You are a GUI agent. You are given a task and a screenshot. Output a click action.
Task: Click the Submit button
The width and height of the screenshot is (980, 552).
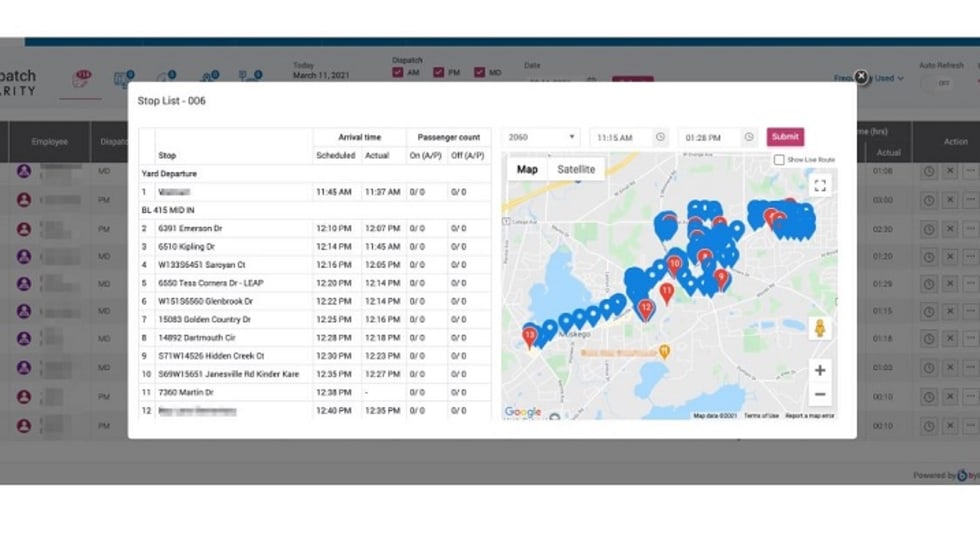tap(785, 137)
